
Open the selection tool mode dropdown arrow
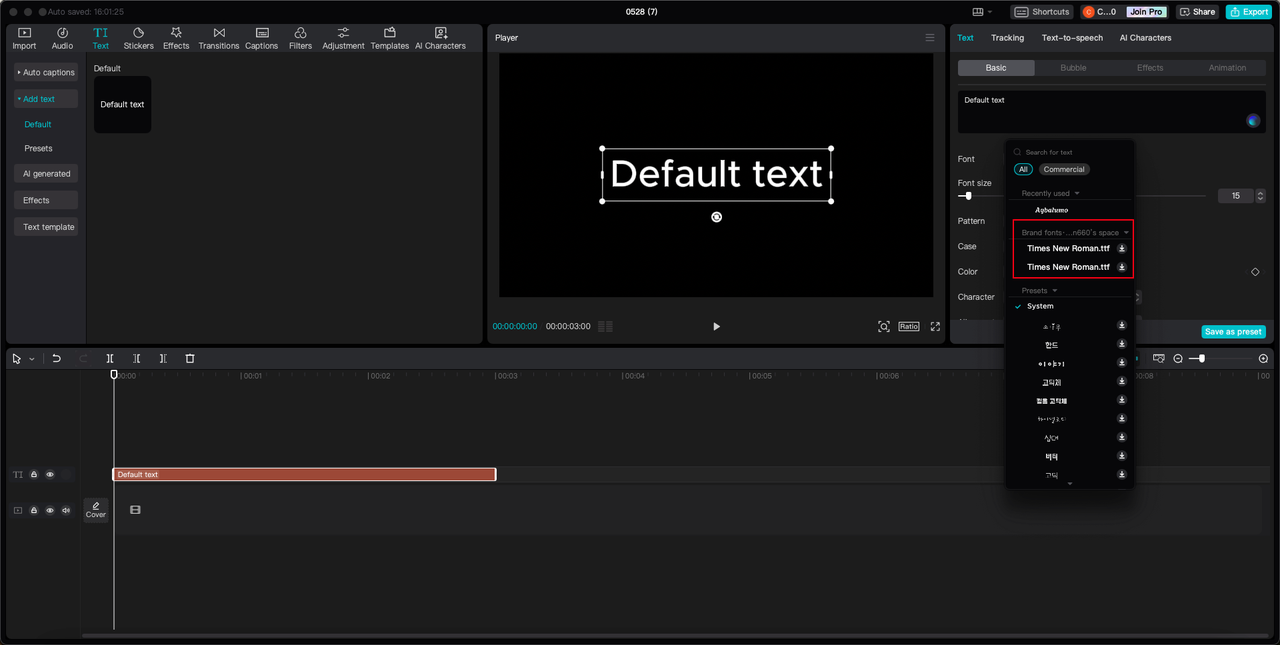coord(31,359)
